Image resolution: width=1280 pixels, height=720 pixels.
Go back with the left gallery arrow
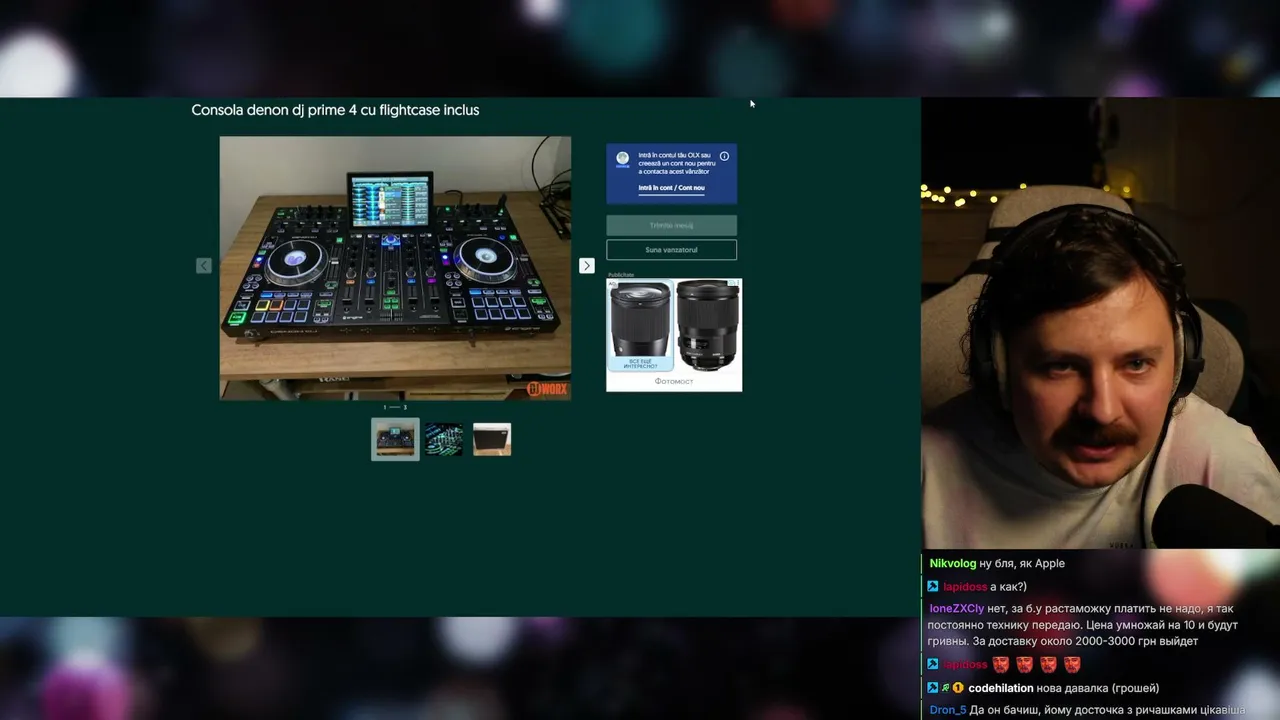pos(204,266)
